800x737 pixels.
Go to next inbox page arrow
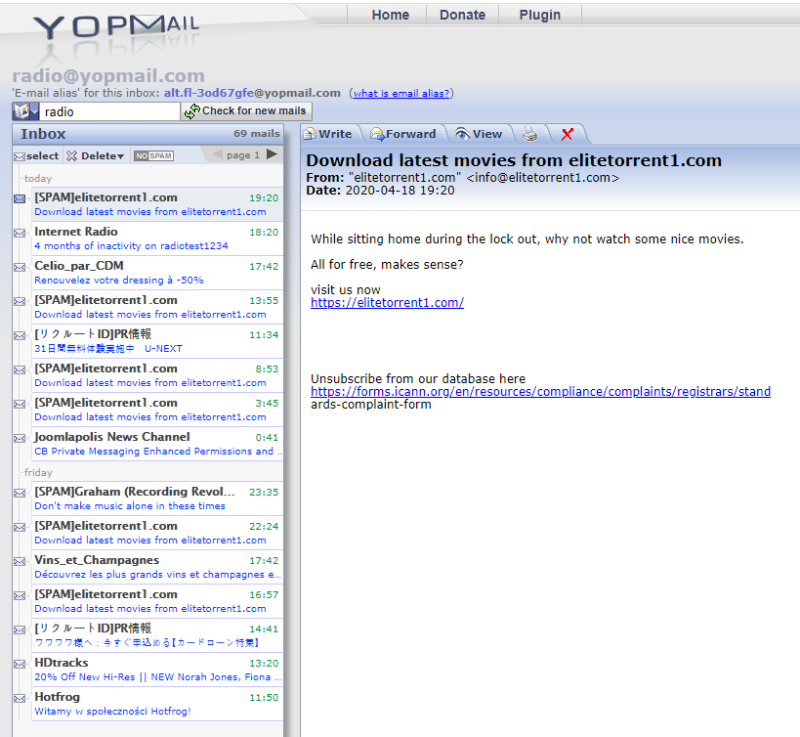point(272,154)
